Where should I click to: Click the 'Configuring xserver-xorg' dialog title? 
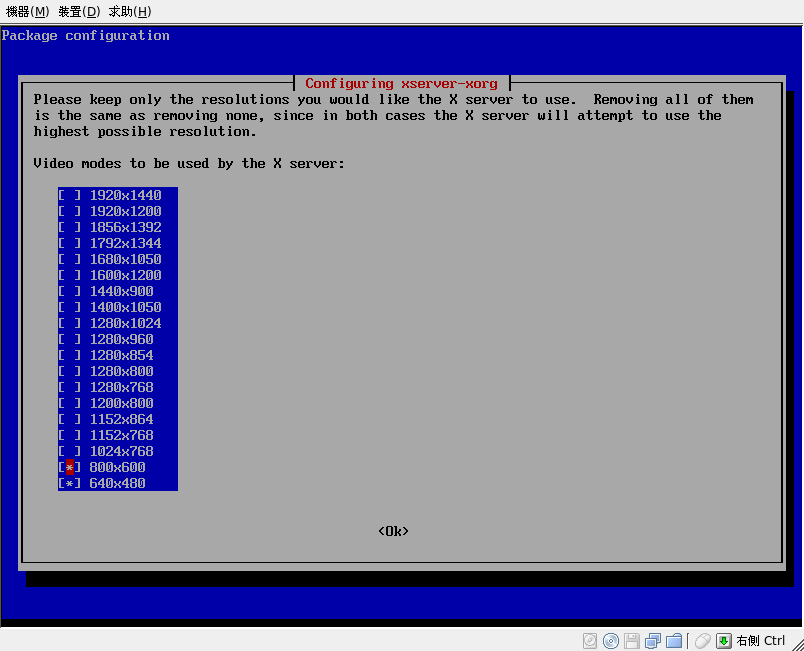point(401,84)
